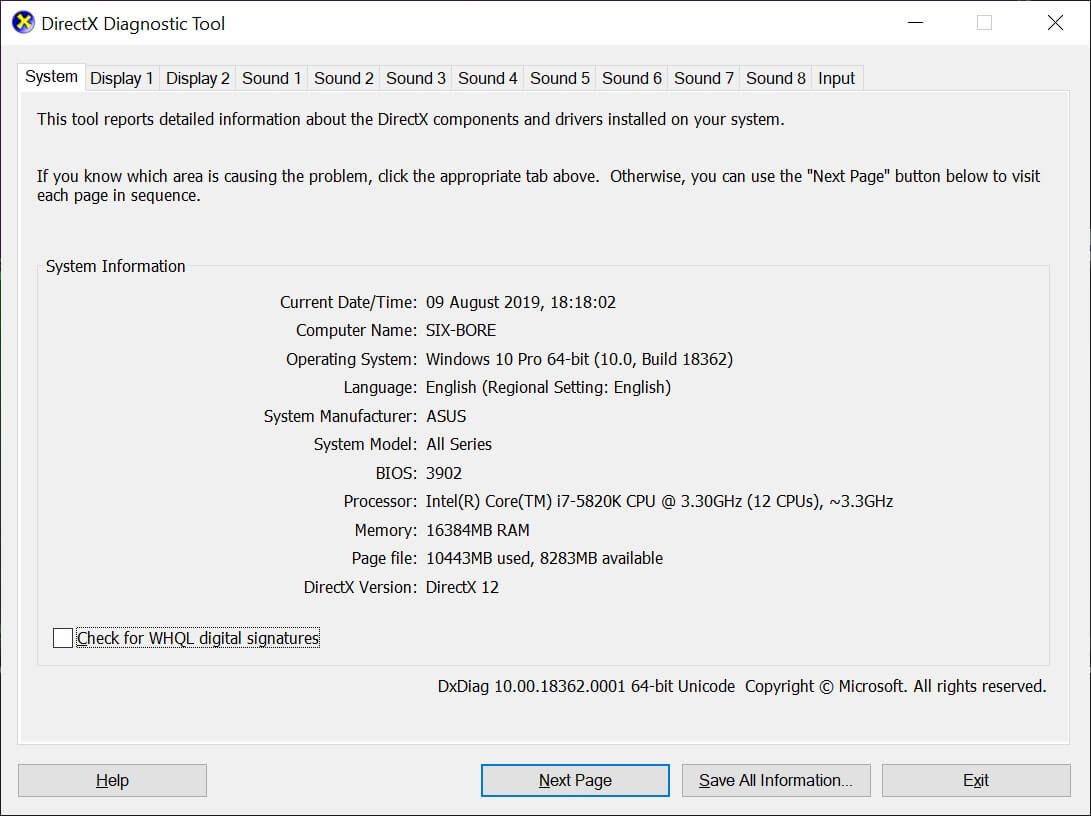Close the DirectX Diagnostic Tool window
Viewport: 1091px width, 816px height.
click(x=1055, y=23)
